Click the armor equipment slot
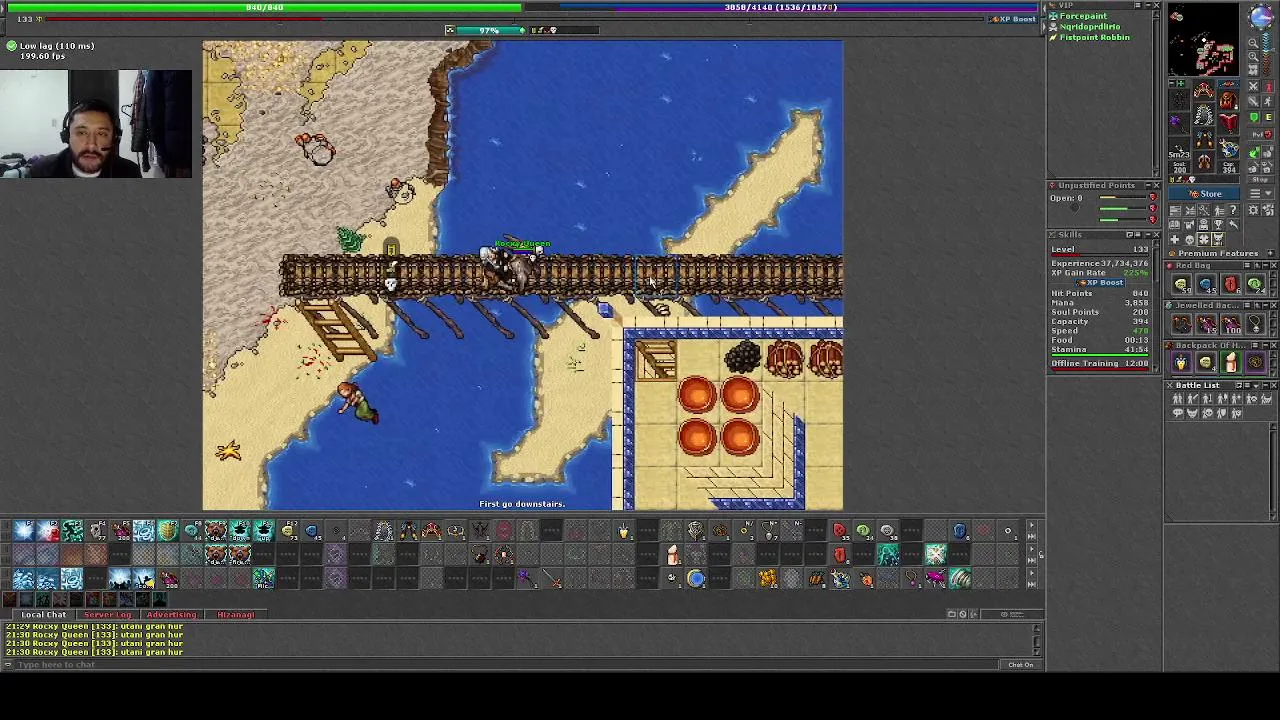Image resolution: width=1280 pixels, height=720 pixels. tap(1204, 115)
